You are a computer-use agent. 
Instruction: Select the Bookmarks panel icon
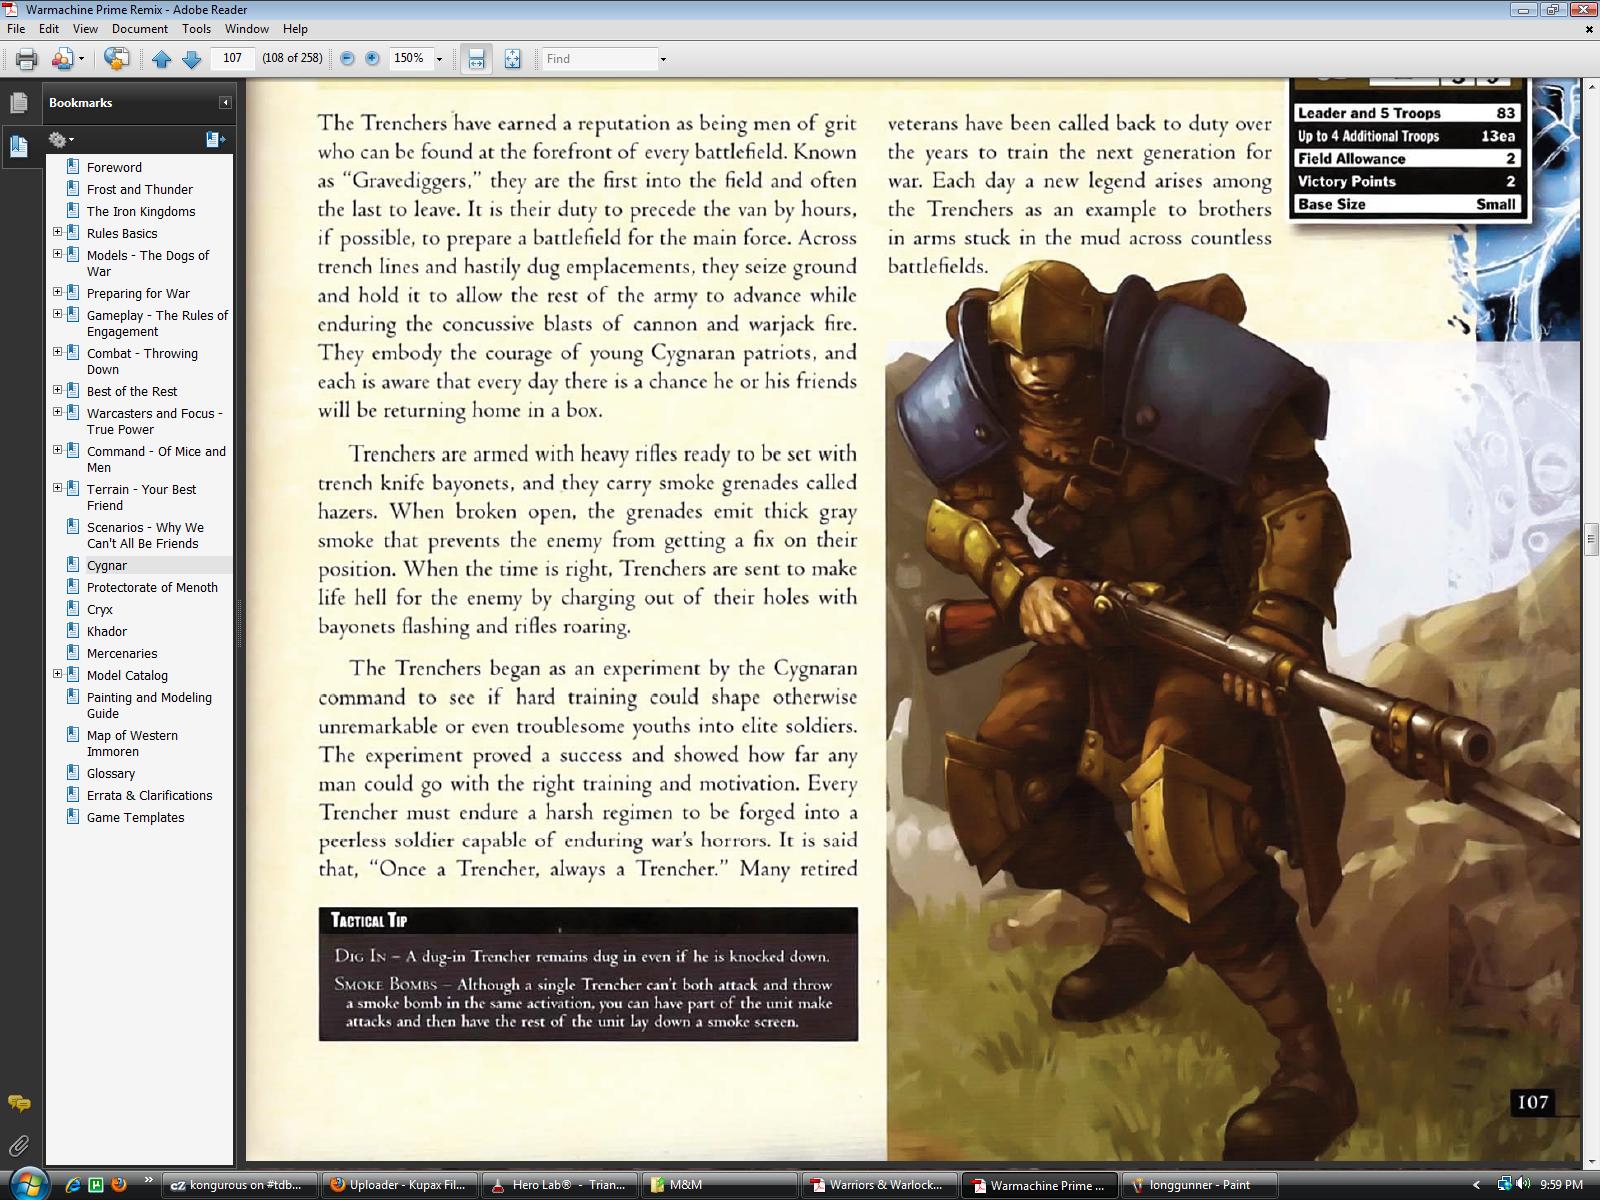click(x=18, y=146)
